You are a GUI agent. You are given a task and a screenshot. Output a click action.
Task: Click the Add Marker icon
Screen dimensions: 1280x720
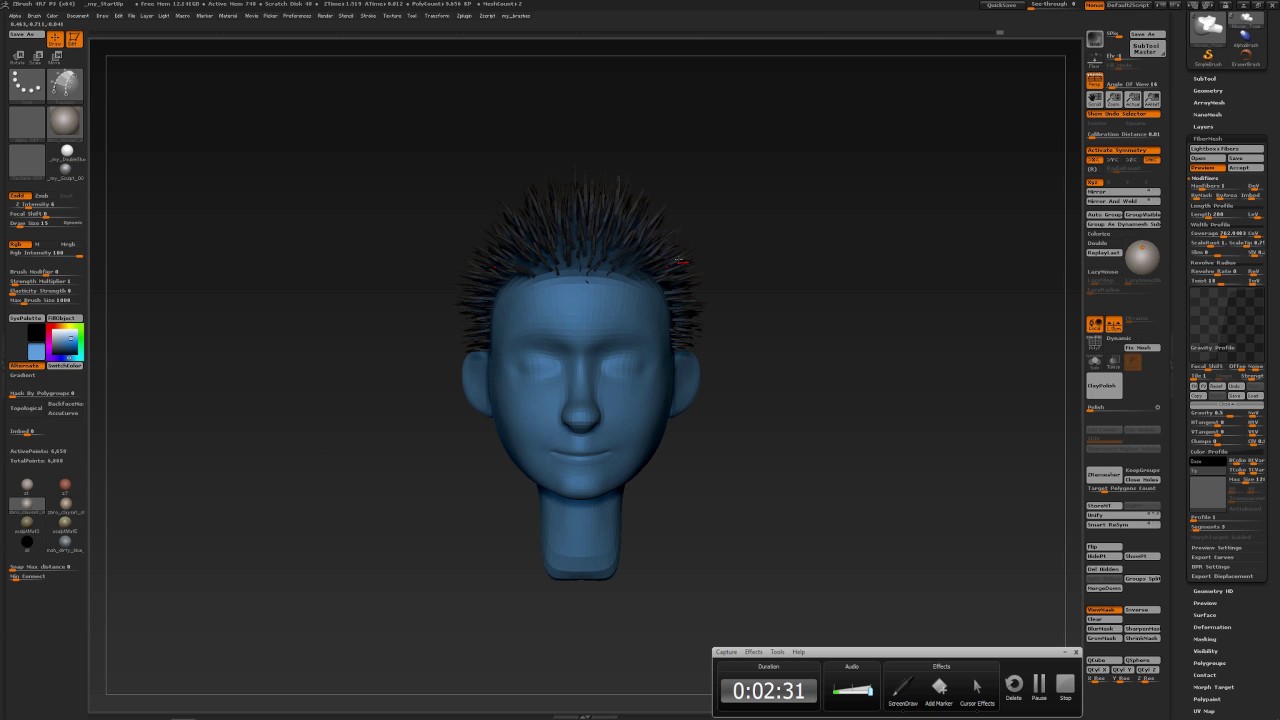[939, 689]
